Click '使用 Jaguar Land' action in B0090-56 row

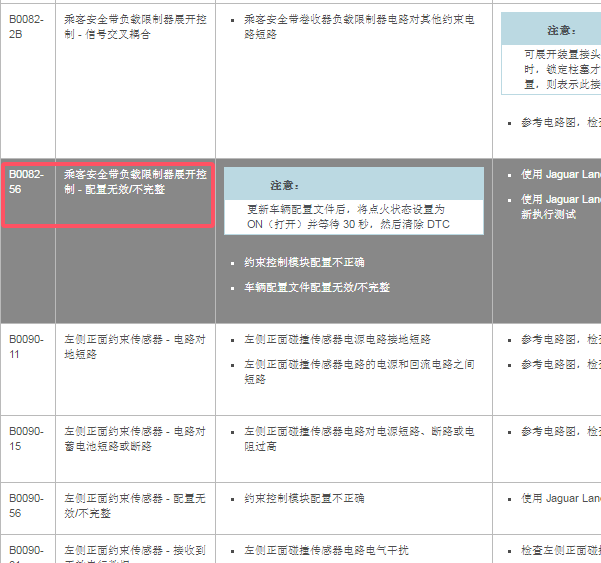(560, 498)
